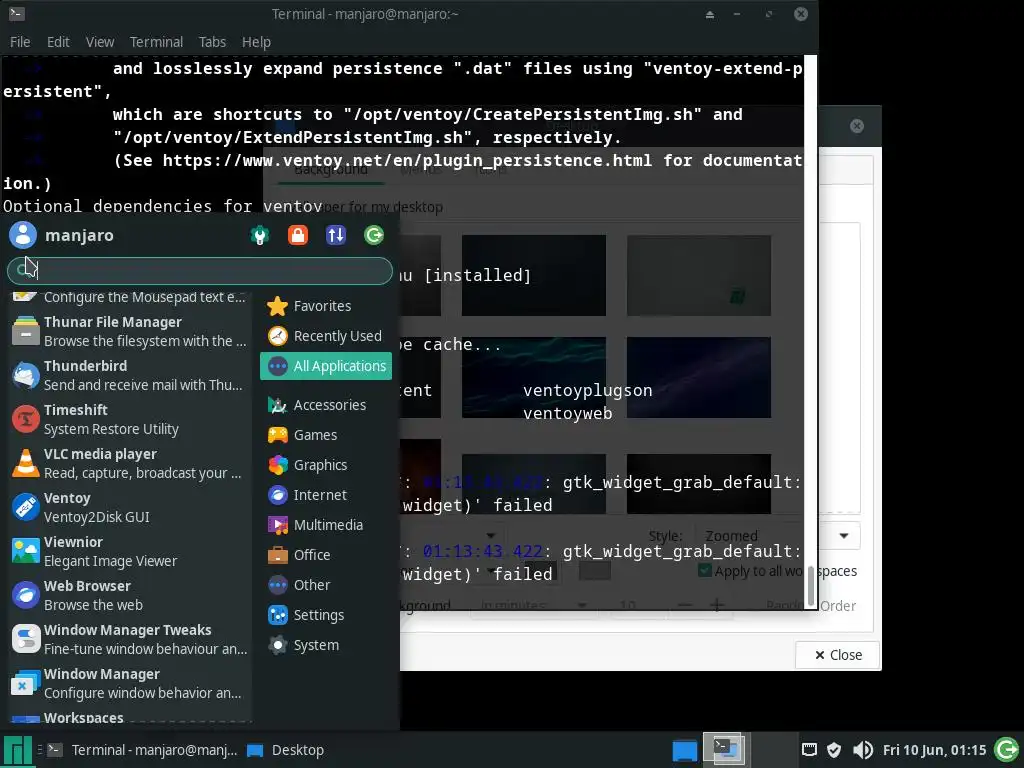Image resolution: width=1024 pixels, height=768 pixels.
Task: Open the Help menu in Terminal
Action: click(256, 42)
